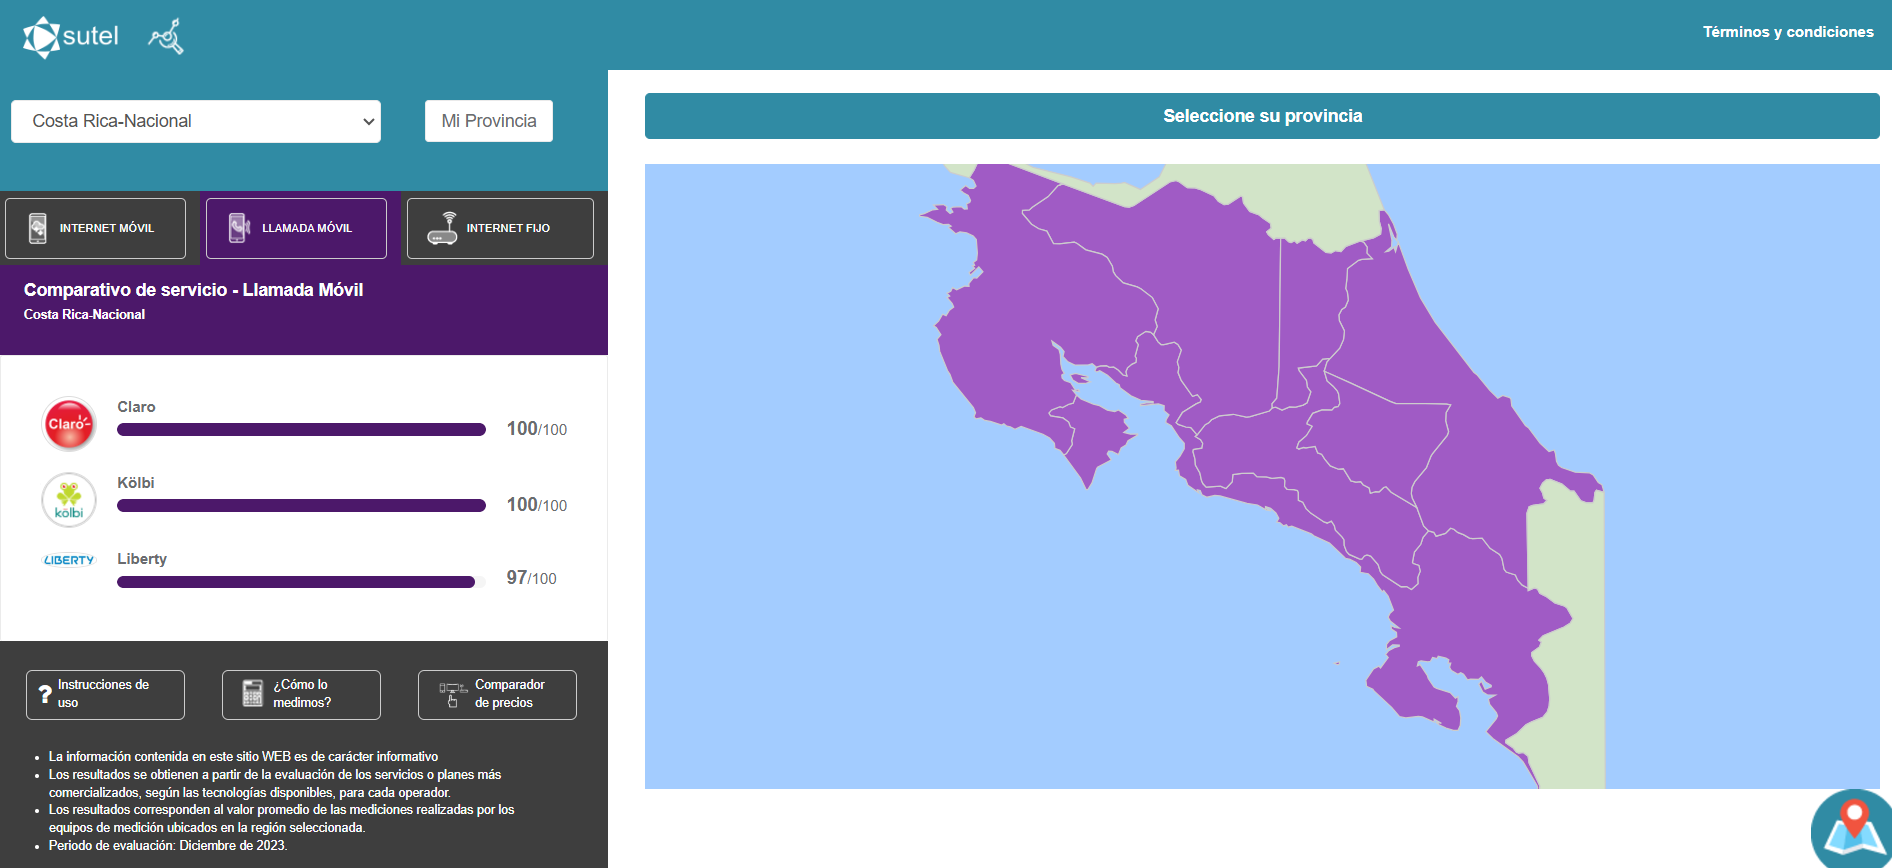Click the Claro score progress bar
This screenshot has width=1892, height=868.
301,430
